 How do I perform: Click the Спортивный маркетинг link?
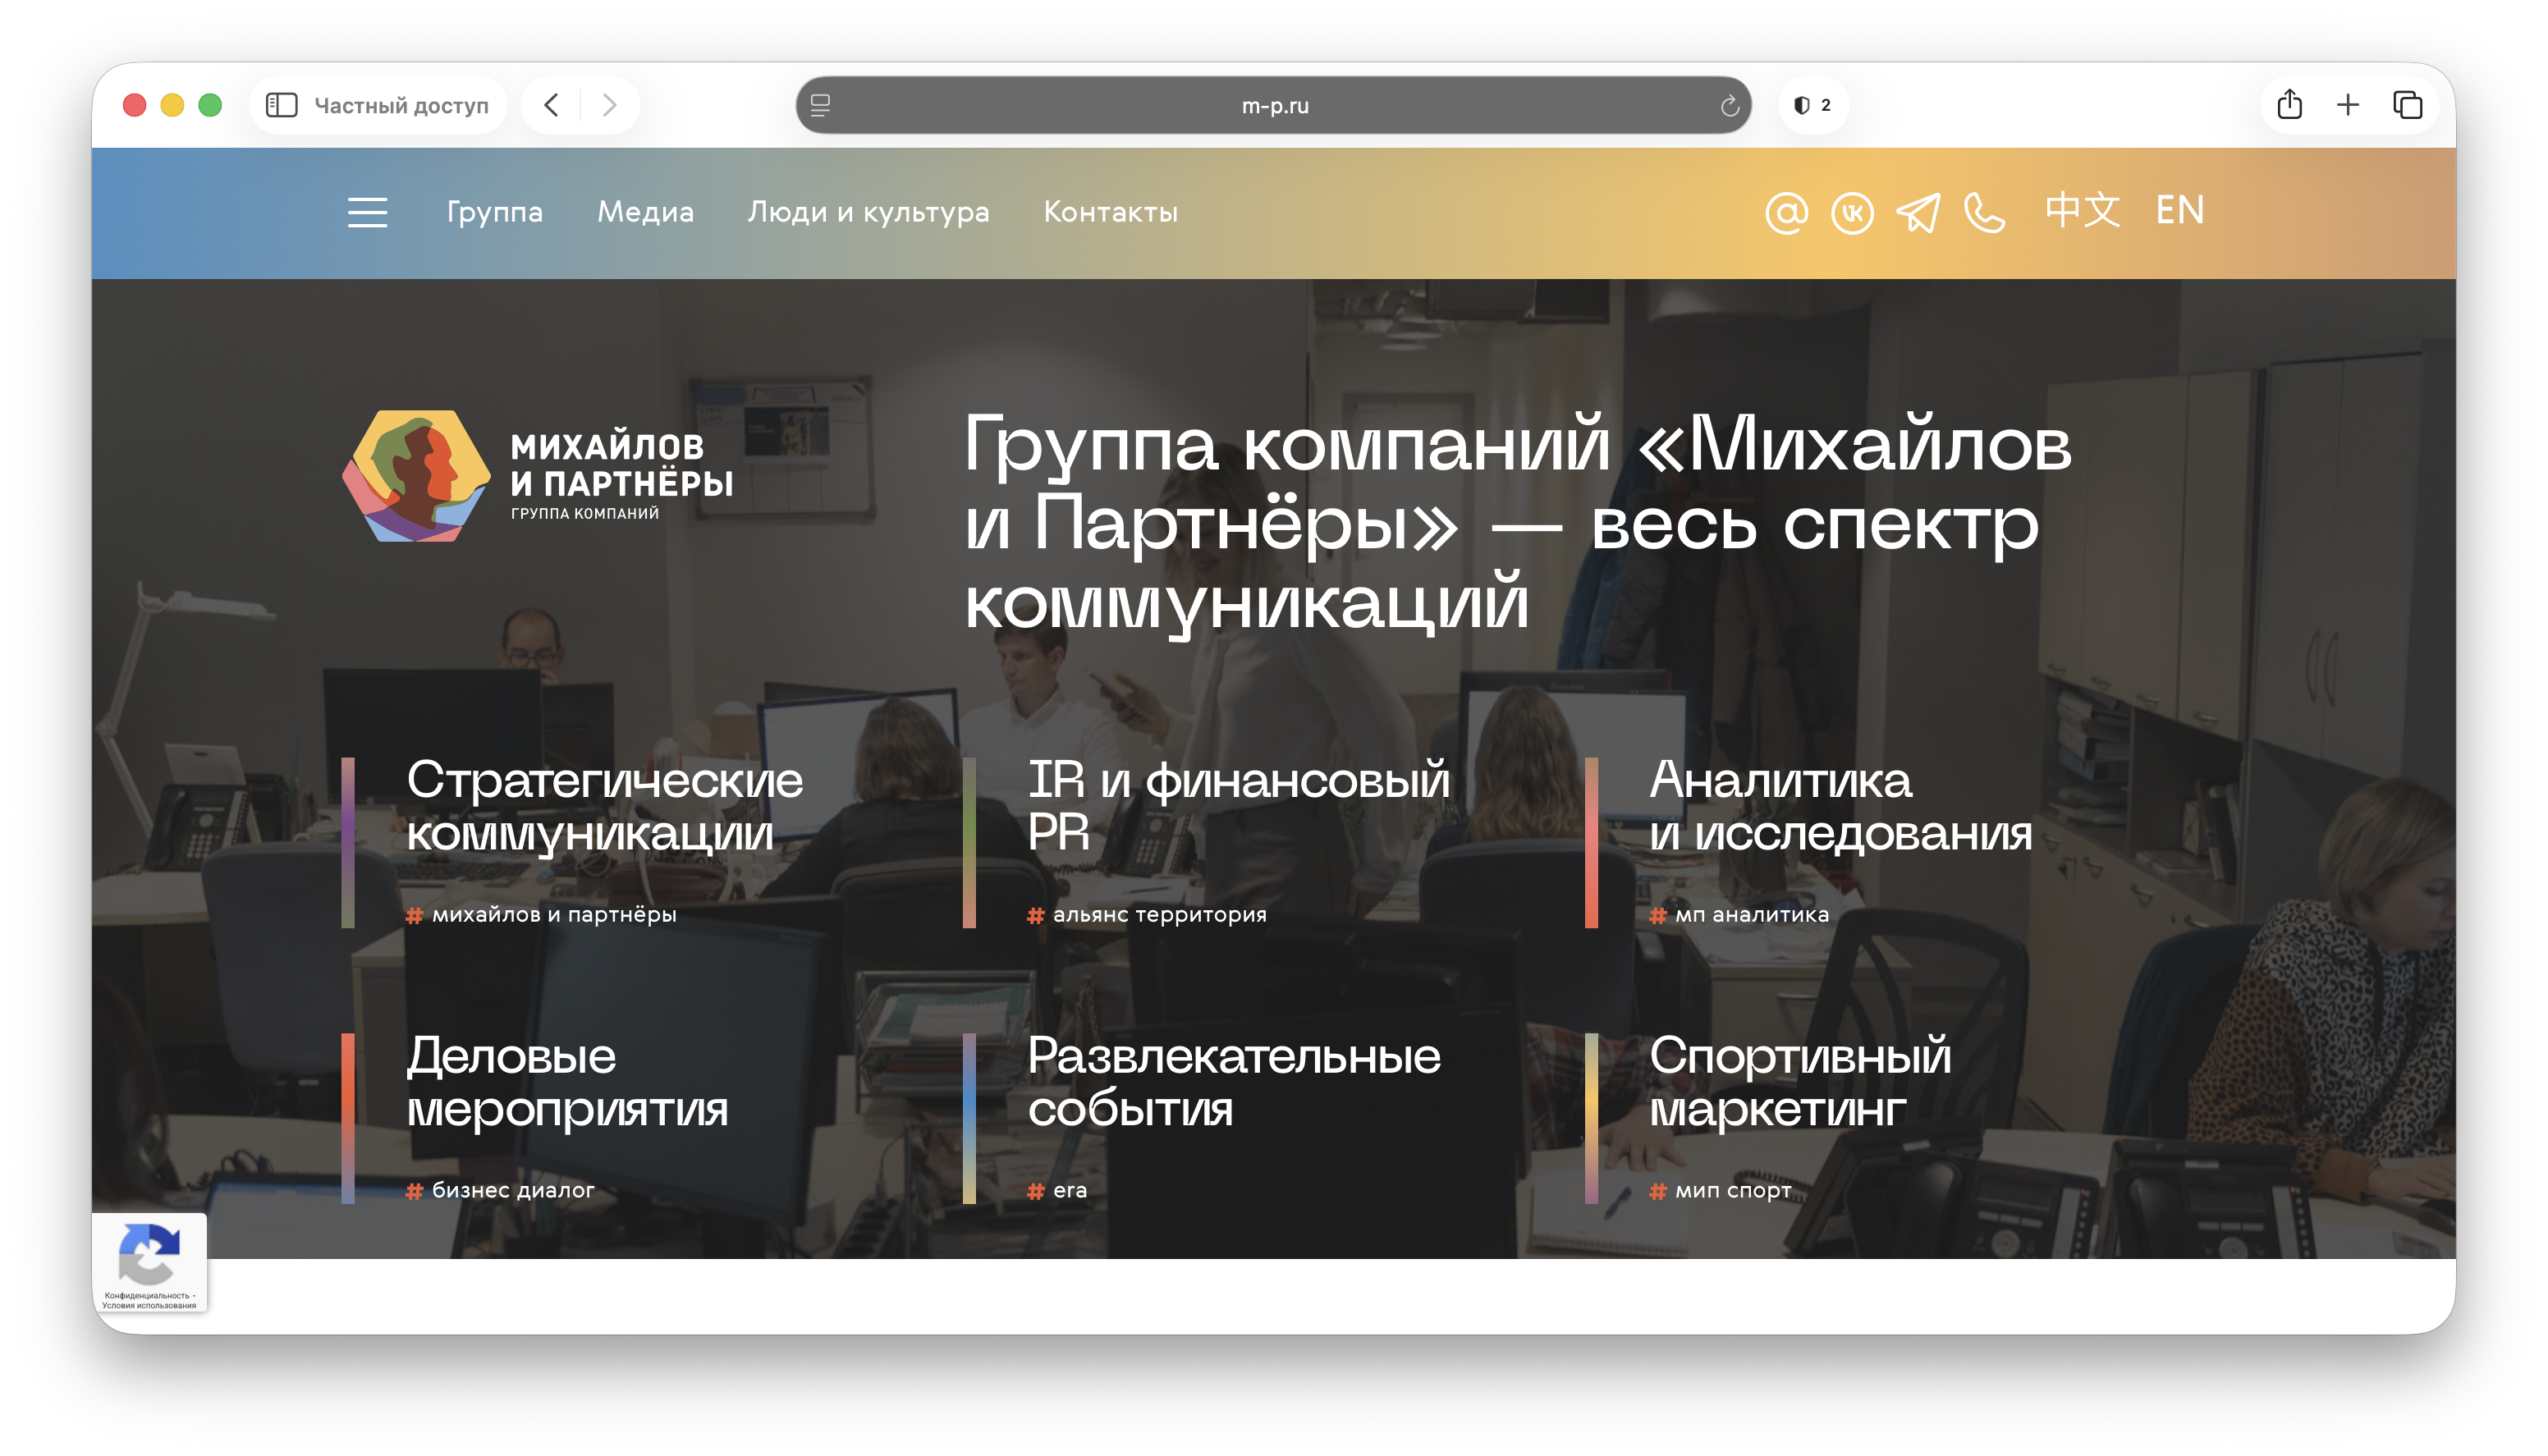coord(1799,1080)
